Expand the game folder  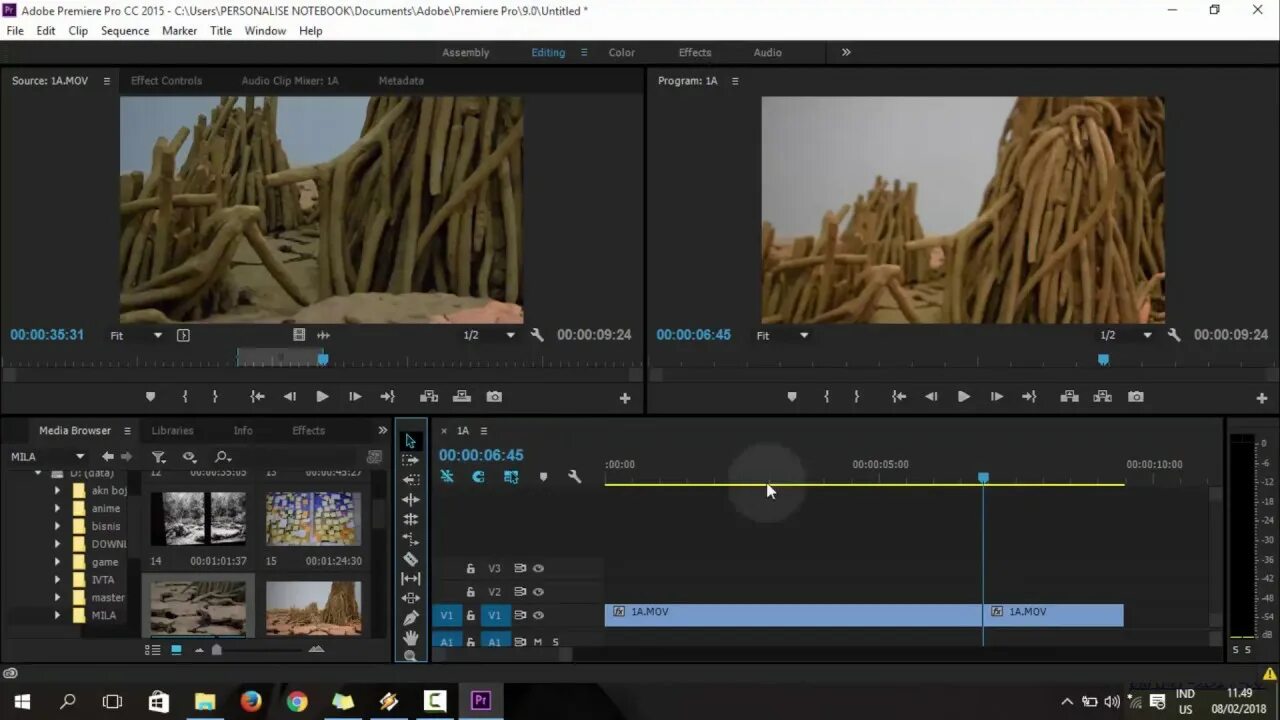[x=57, y=562]
